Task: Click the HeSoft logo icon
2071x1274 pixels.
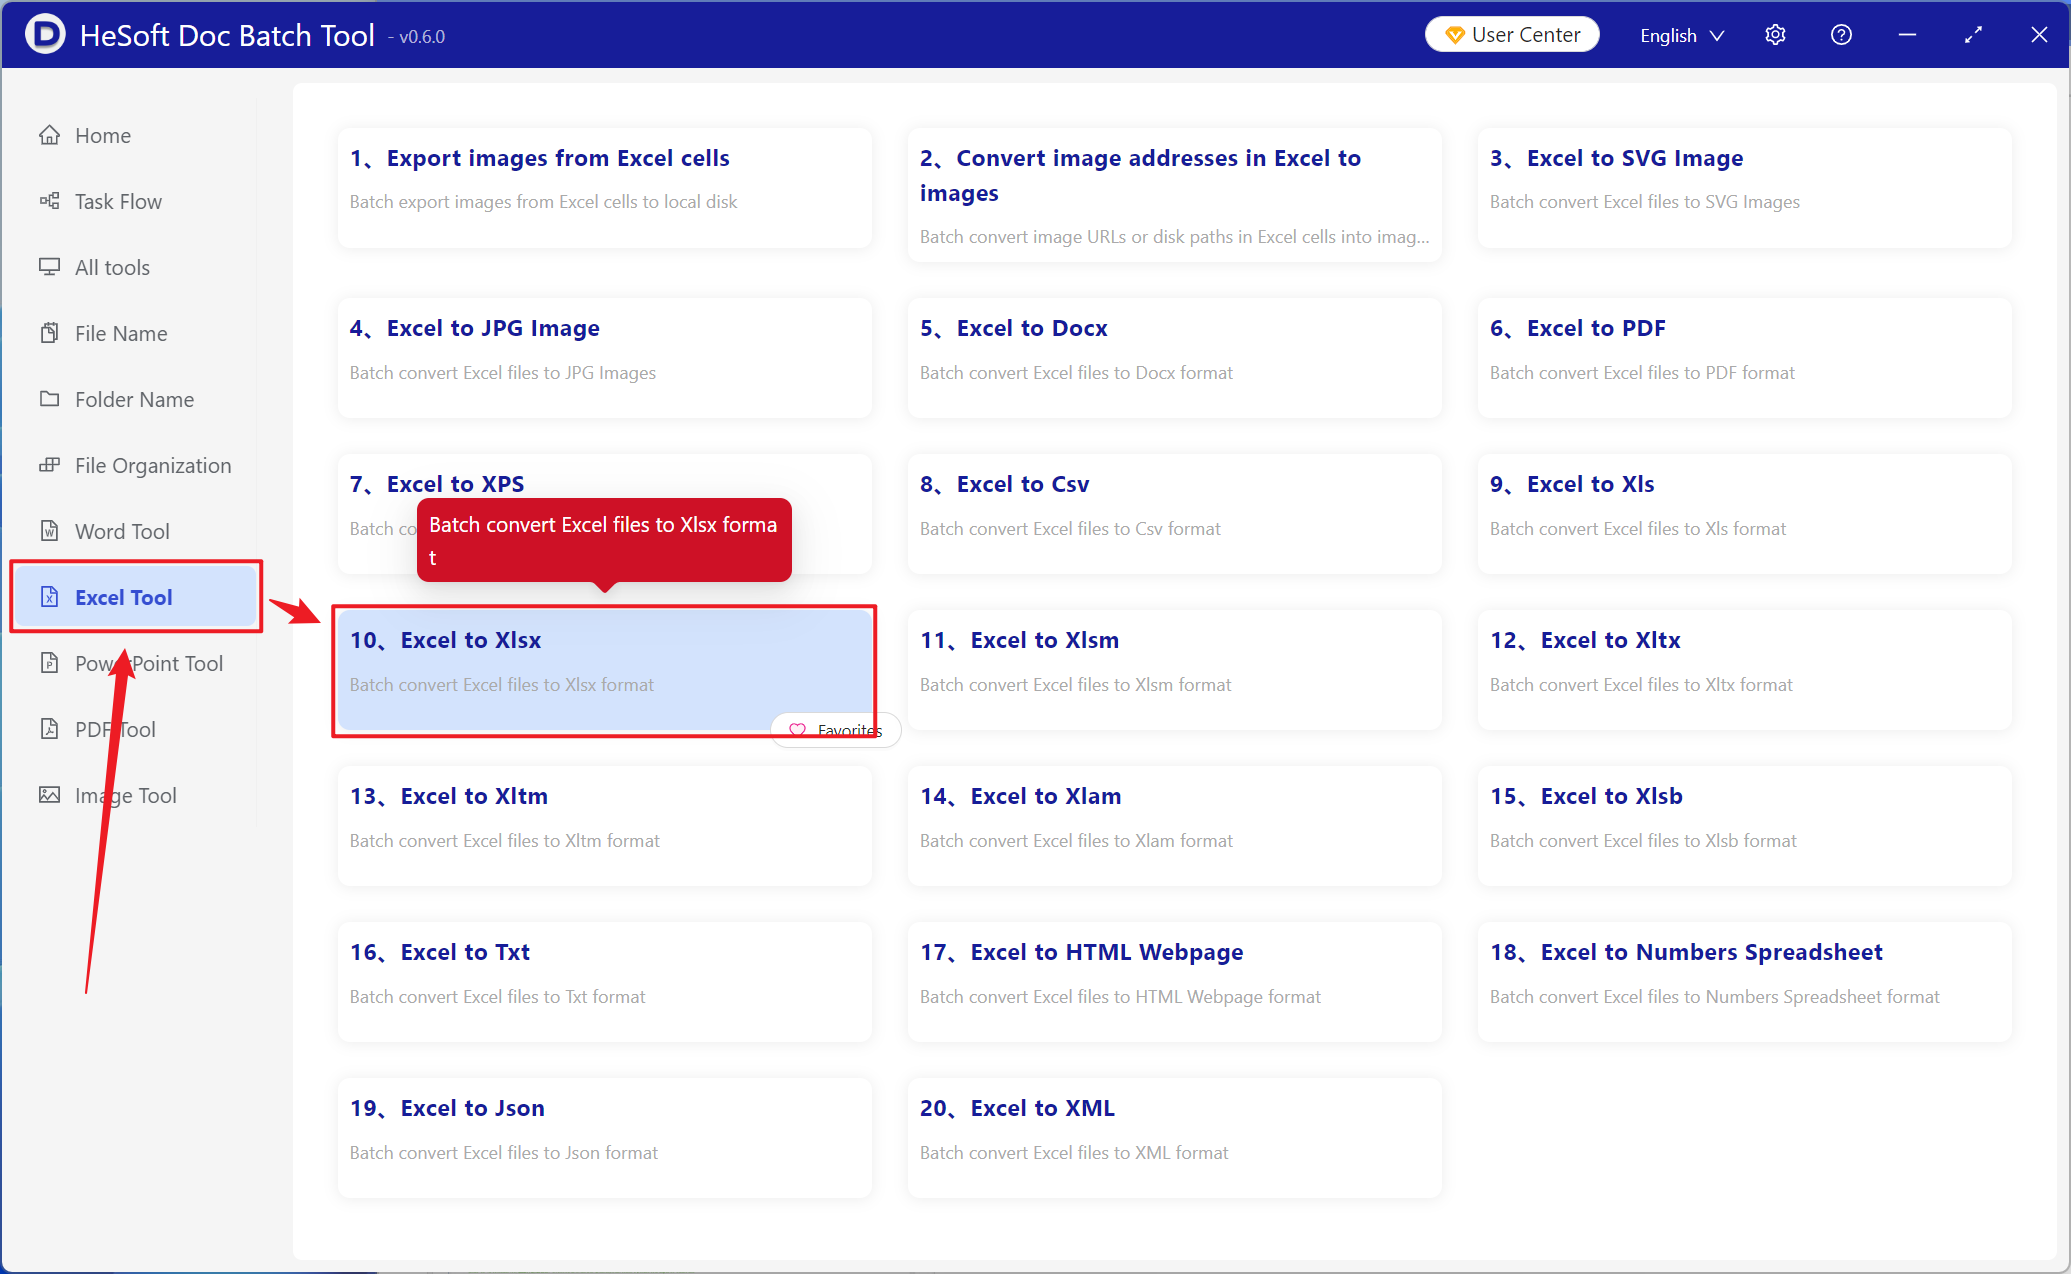Action: [x=45, y=35]
